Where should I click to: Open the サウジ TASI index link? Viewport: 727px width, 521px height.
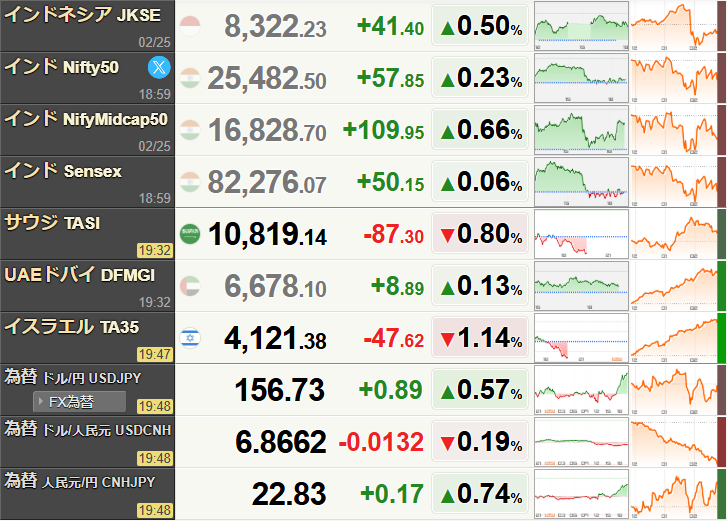pyautogui.click(x=52, y=222)
